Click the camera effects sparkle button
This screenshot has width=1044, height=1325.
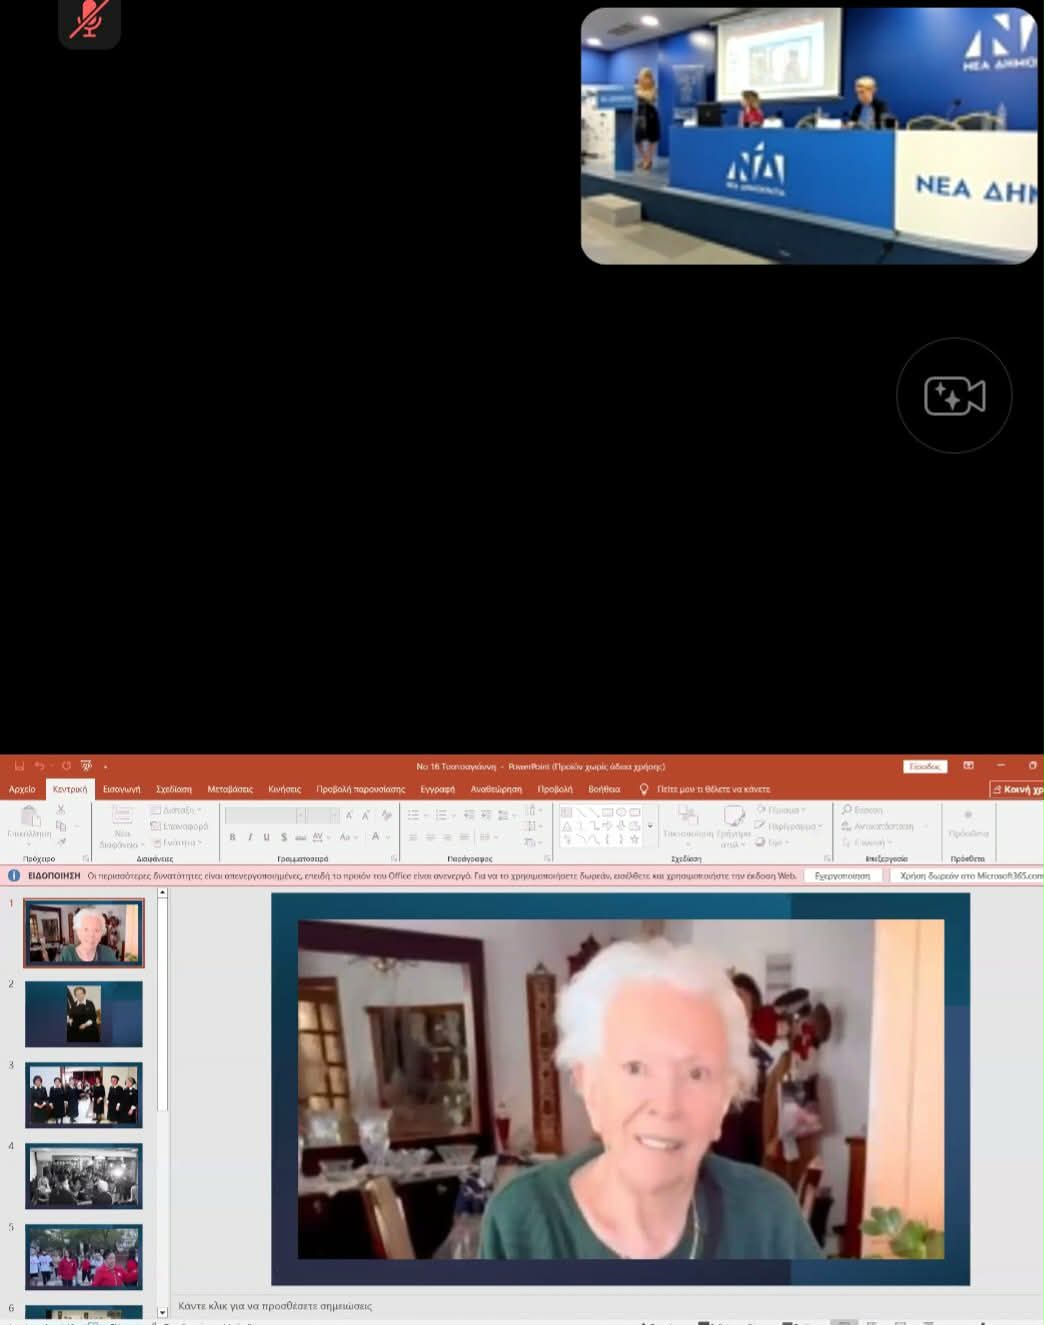(954, 396)
